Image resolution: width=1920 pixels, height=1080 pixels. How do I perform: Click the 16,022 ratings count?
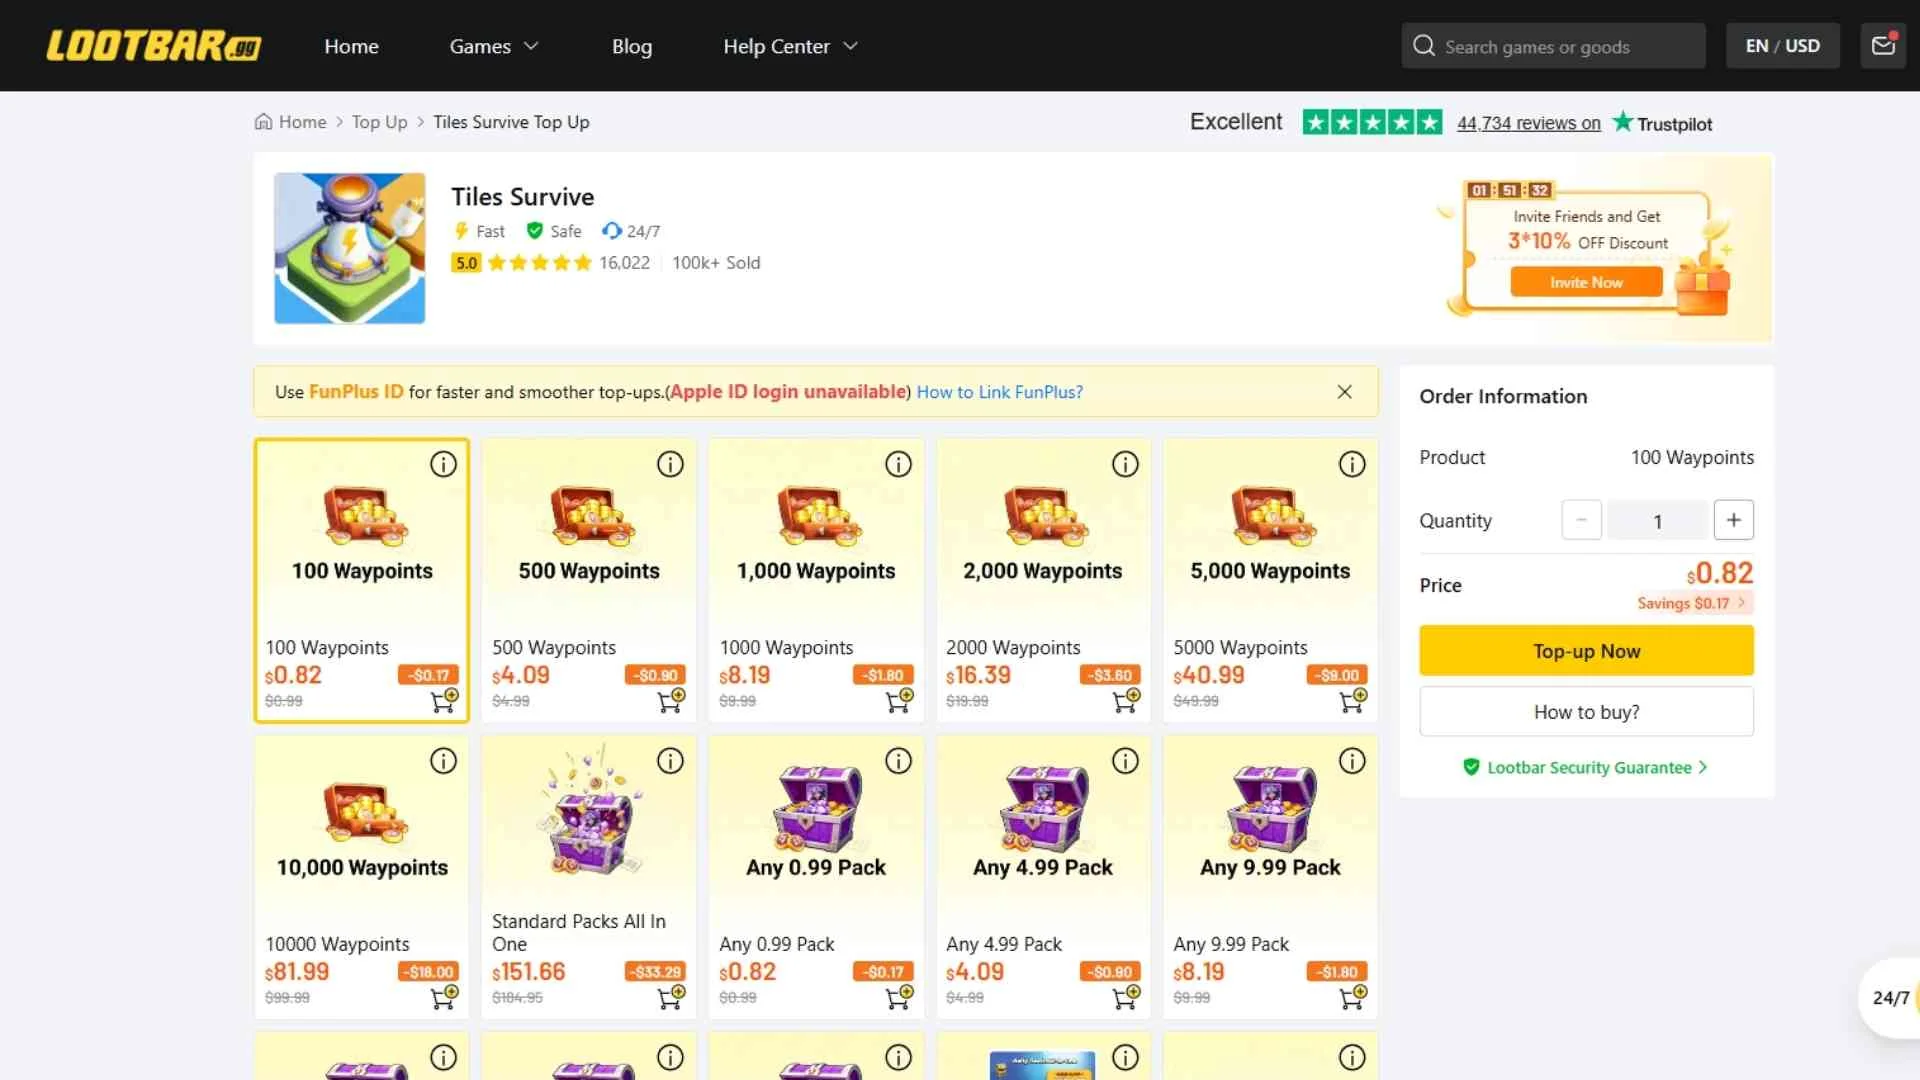[624, 263]
